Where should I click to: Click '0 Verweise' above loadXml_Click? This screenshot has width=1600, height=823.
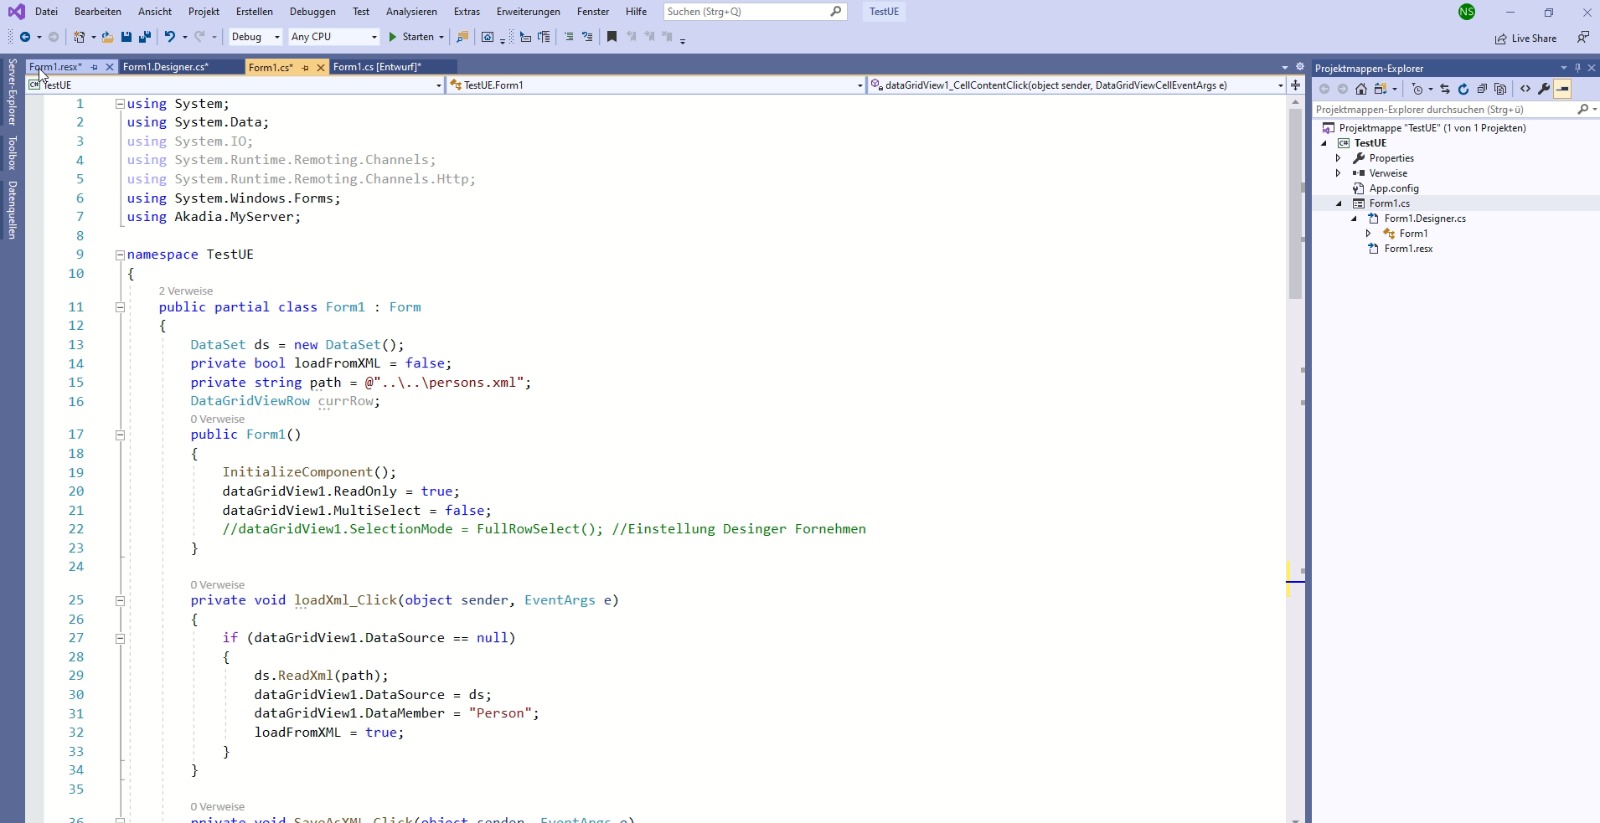click(x=218, y=585)
